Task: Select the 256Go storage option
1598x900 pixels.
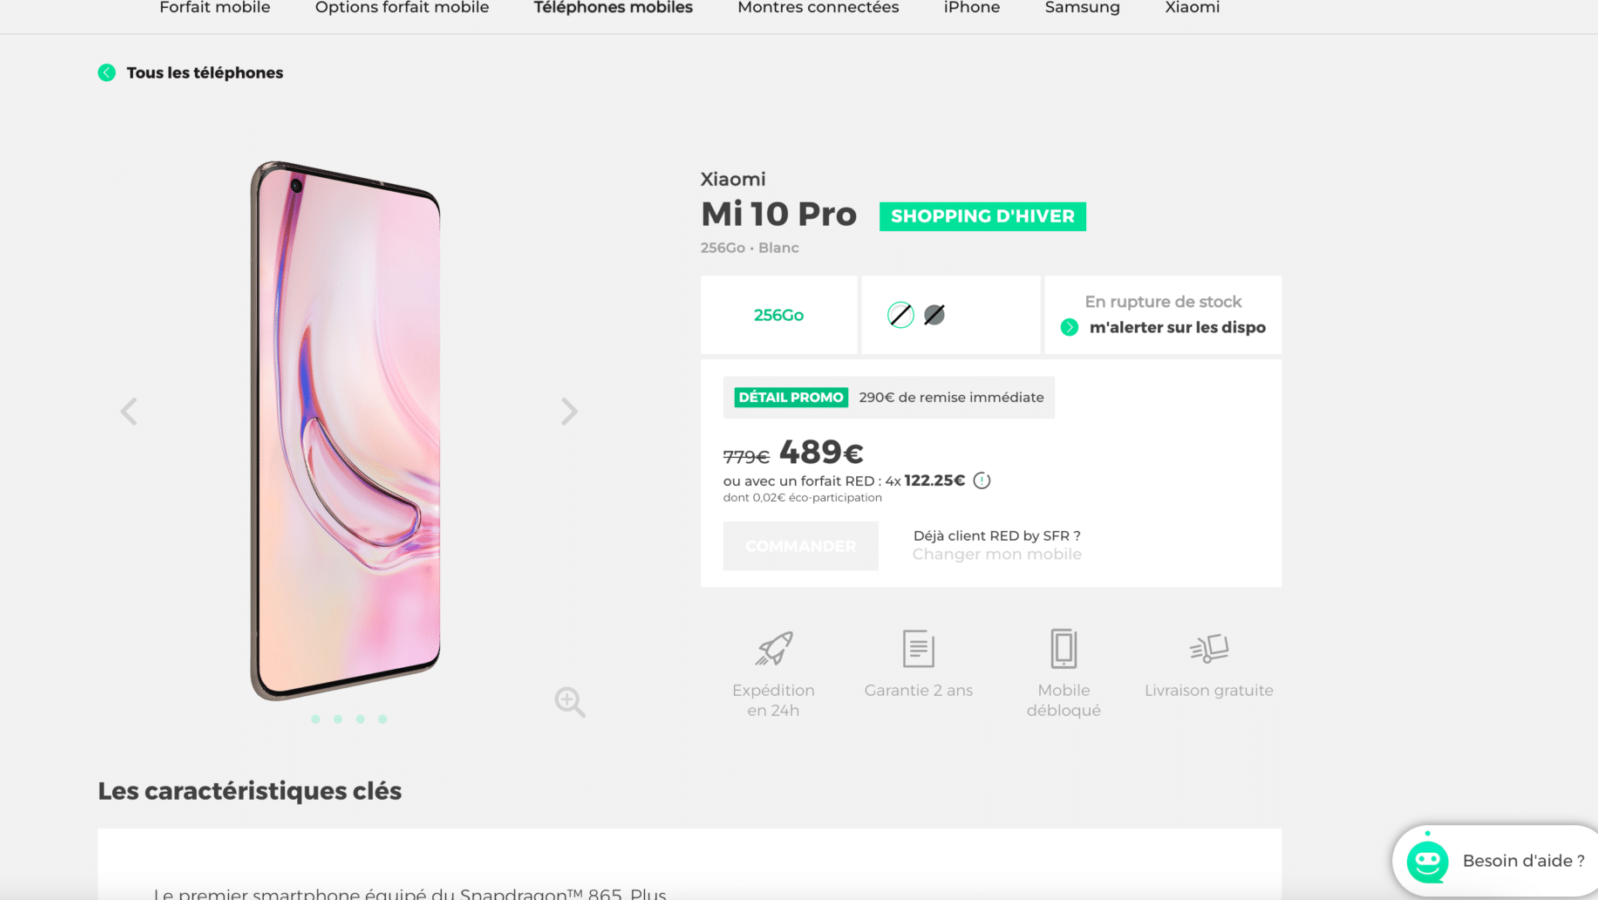Action: 779,315
